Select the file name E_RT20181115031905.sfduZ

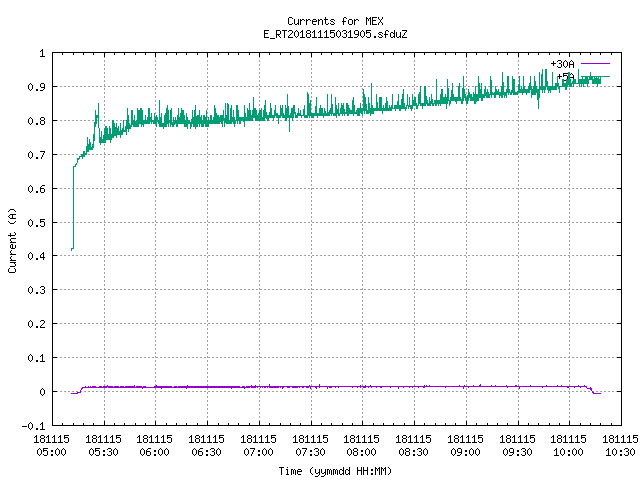335,34
